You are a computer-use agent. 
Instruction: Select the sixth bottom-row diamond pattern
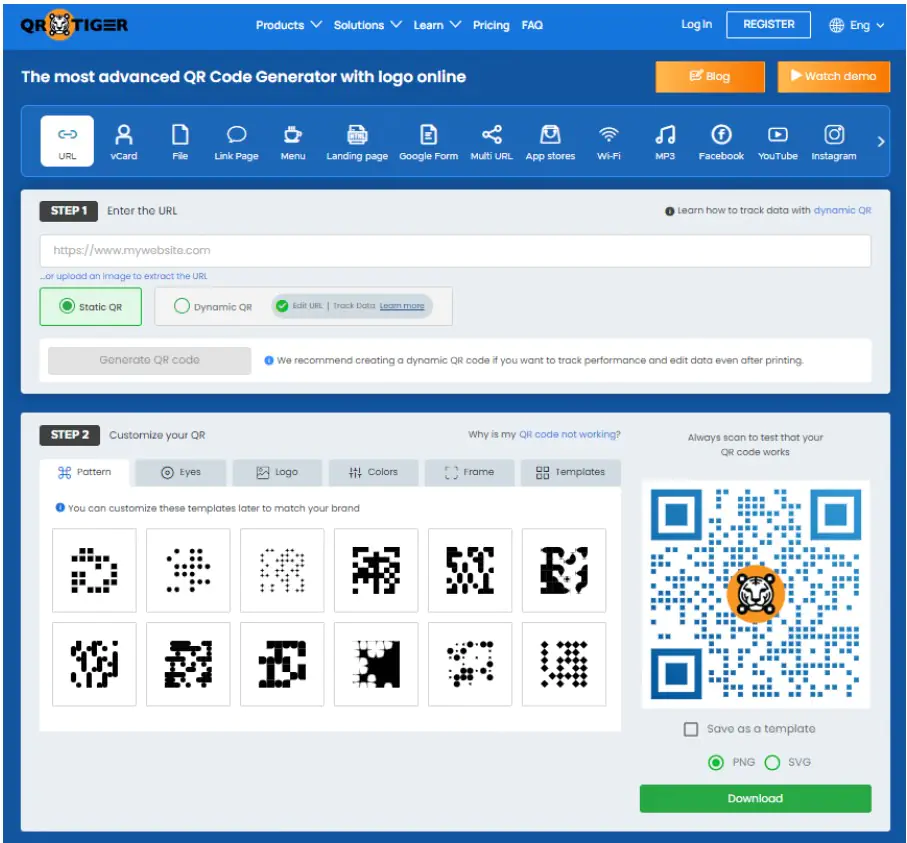click(564, 664)
